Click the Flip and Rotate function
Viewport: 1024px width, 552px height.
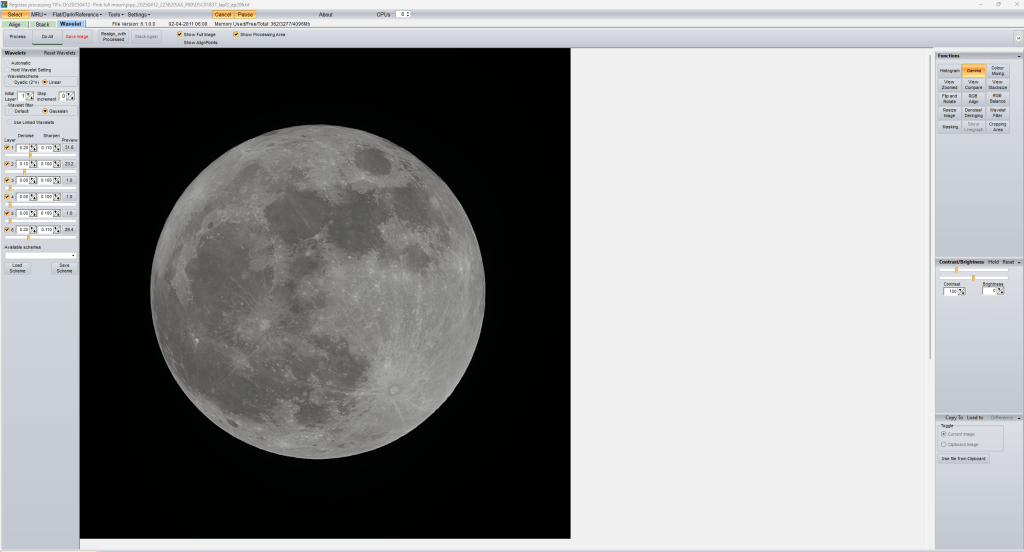(x=949, y=99)
